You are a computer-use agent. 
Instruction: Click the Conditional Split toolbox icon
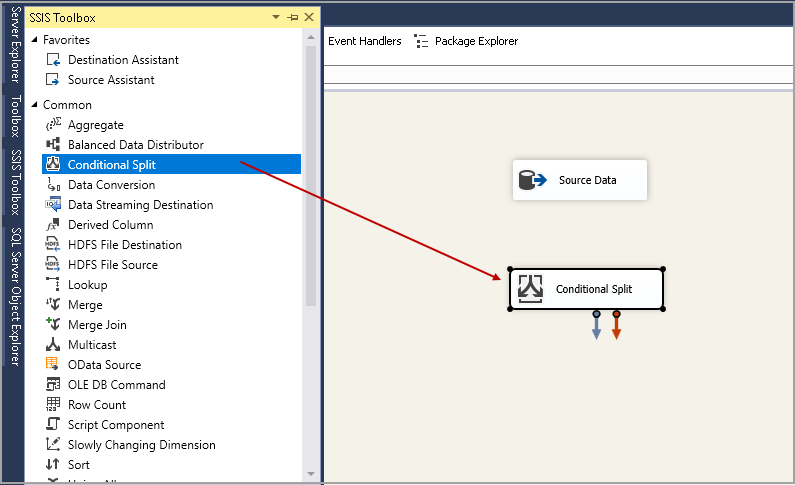pyautogui.click(x=53, y=164)
